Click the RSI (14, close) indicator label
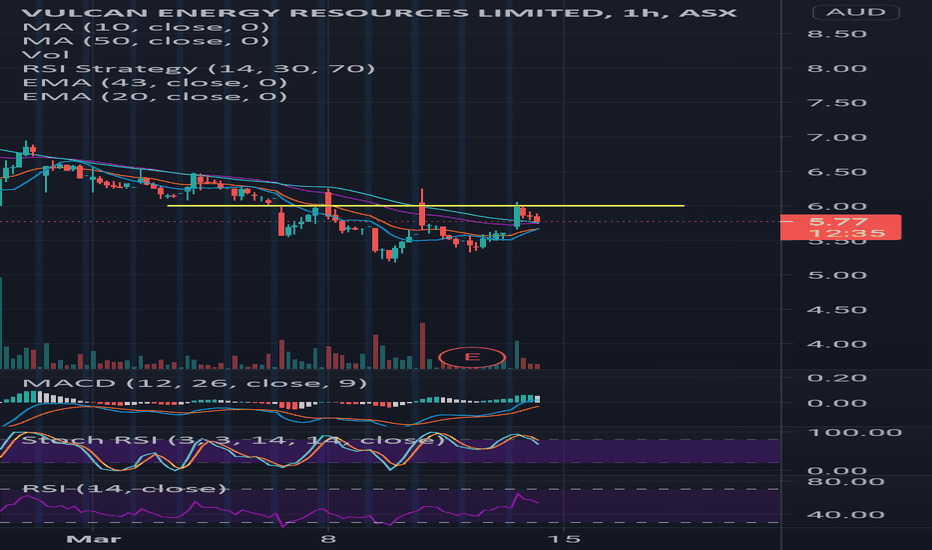932x550 pixels. point(125,489)
